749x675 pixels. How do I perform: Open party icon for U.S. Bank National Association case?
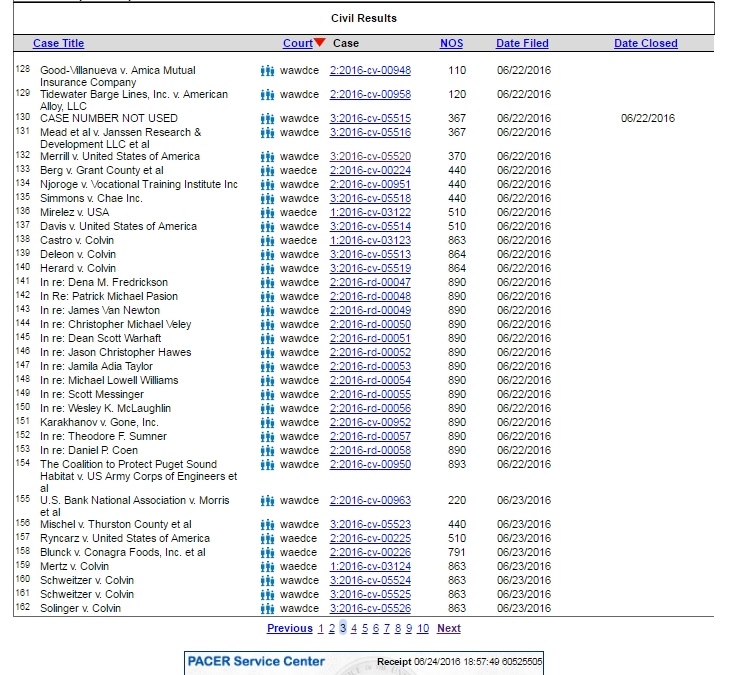(267, 500)
